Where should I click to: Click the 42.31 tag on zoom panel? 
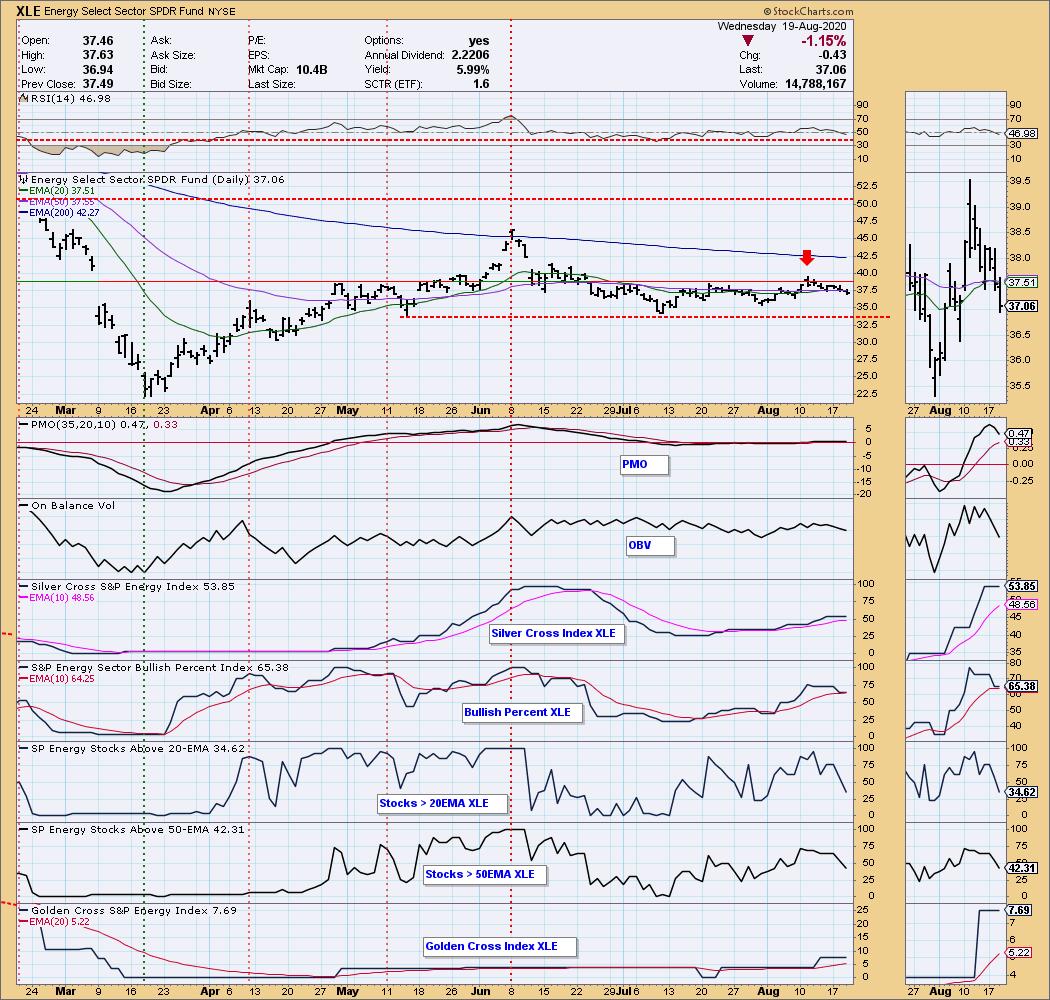1022,868
